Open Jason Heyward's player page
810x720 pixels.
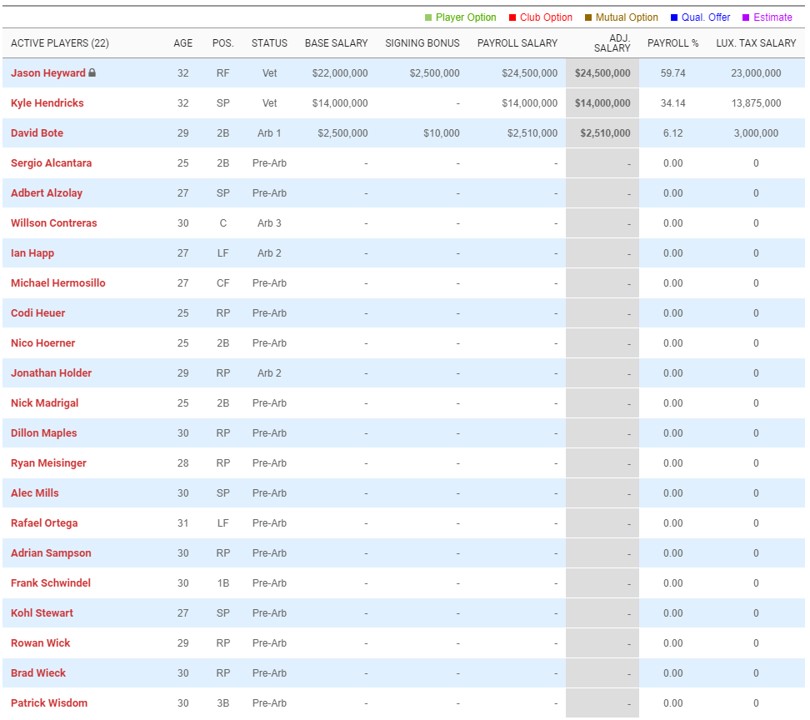48,73
